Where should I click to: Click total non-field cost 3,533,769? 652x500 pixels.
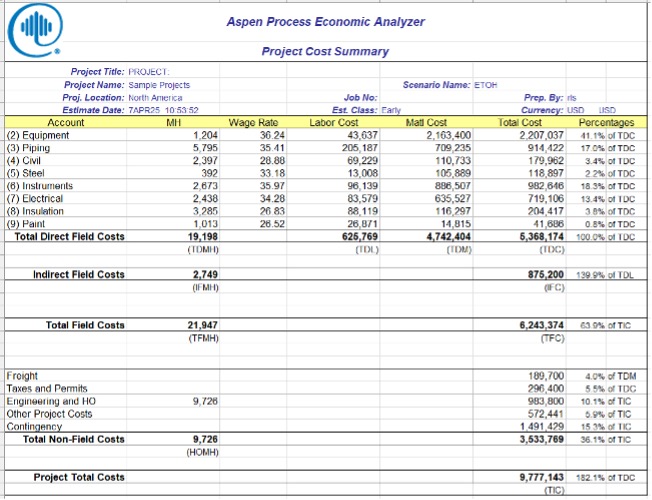click(541, 439)
